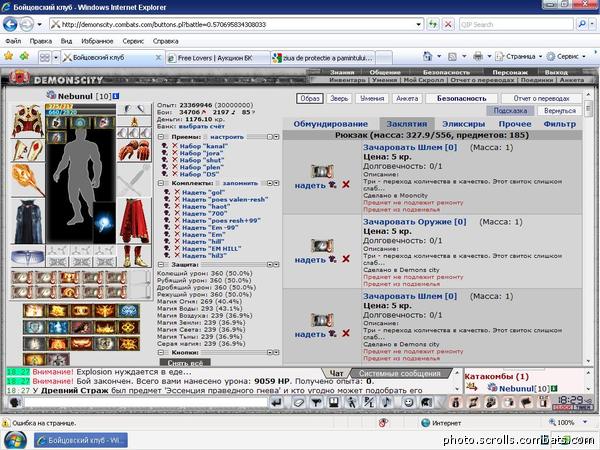Click the chat funnel filter icon
Viewport: 600px width, 450px height.
coord(316,403)
